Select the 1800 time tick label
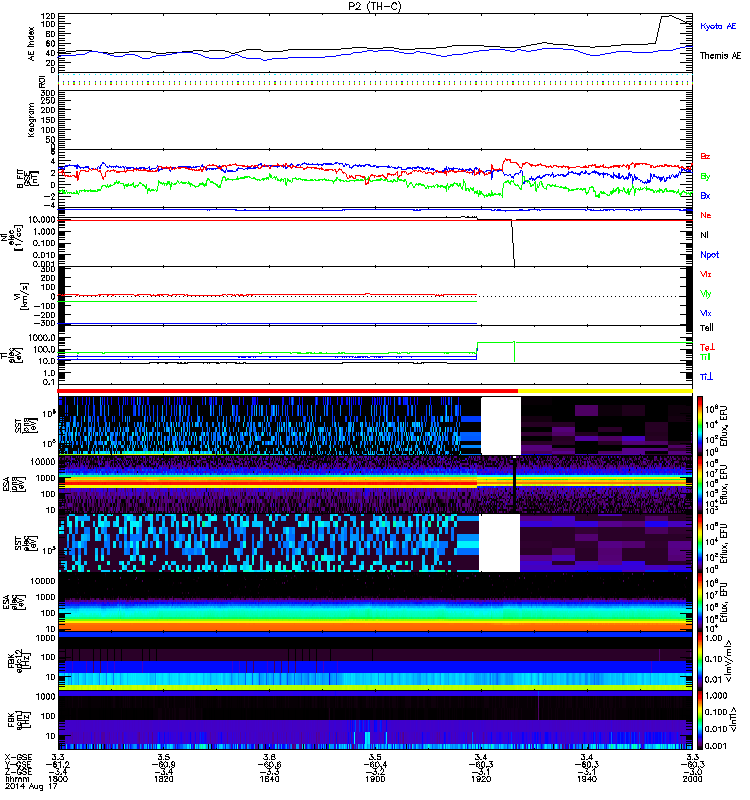 coord(58,779)
